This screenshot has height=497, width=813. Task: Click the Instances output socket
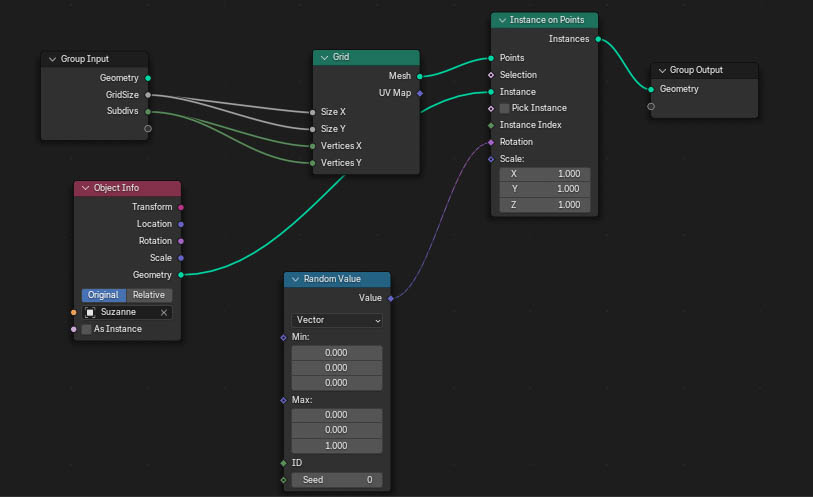[598, 39]
